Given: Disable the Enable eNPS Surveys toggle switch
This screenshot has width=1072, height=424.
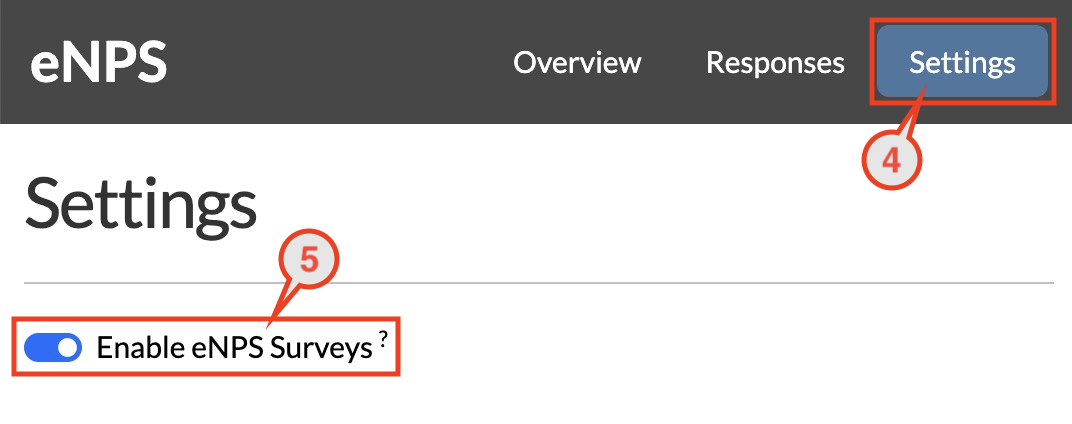Looking at the screenshot, I should [53, 348].
